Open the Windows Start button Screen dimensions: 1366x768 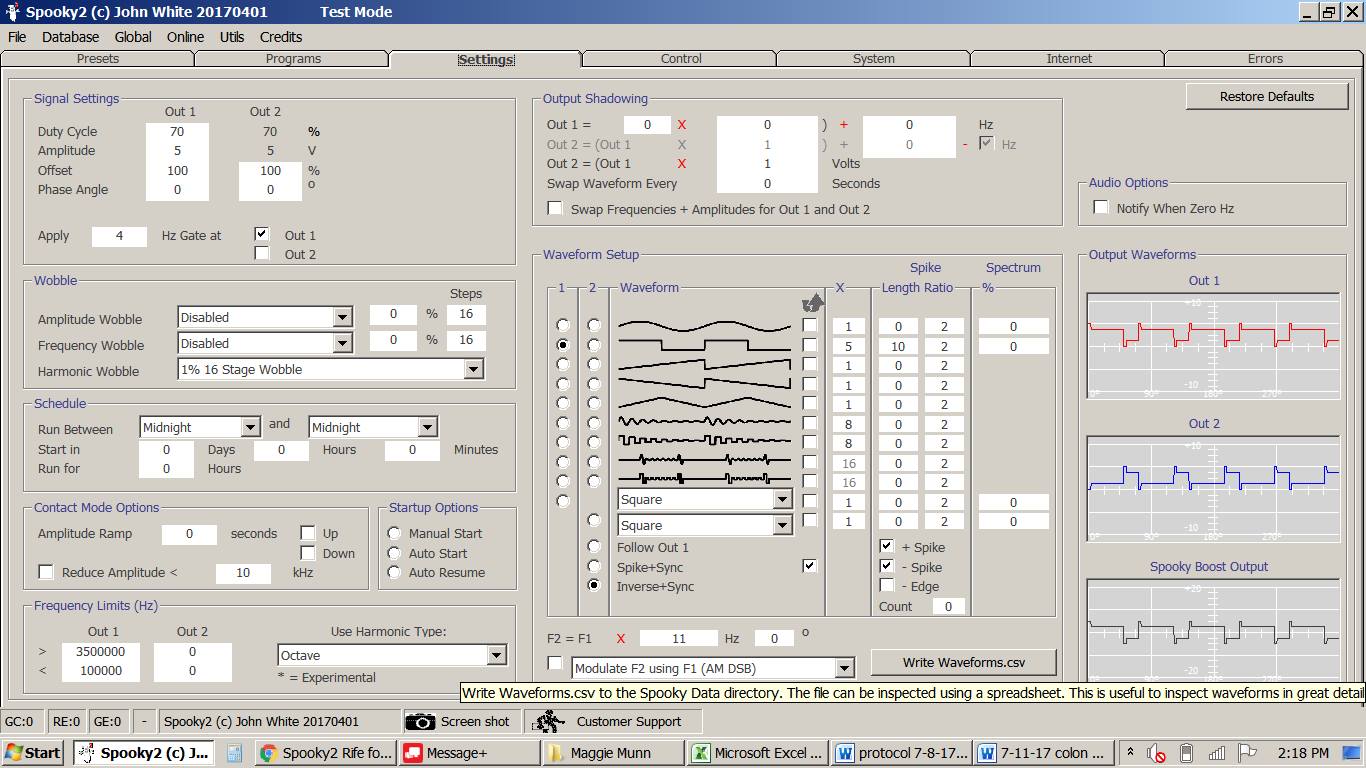click(33, 753)
